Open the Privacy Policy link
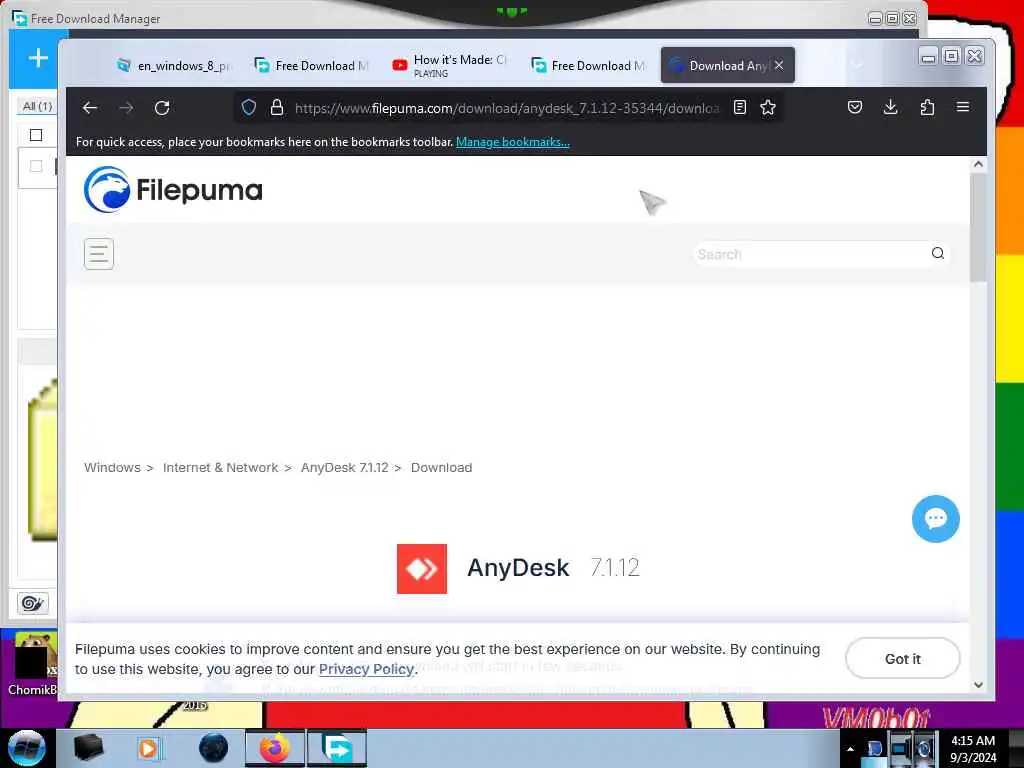Screen dimensions: 1024x768 [x=366, y=669]
